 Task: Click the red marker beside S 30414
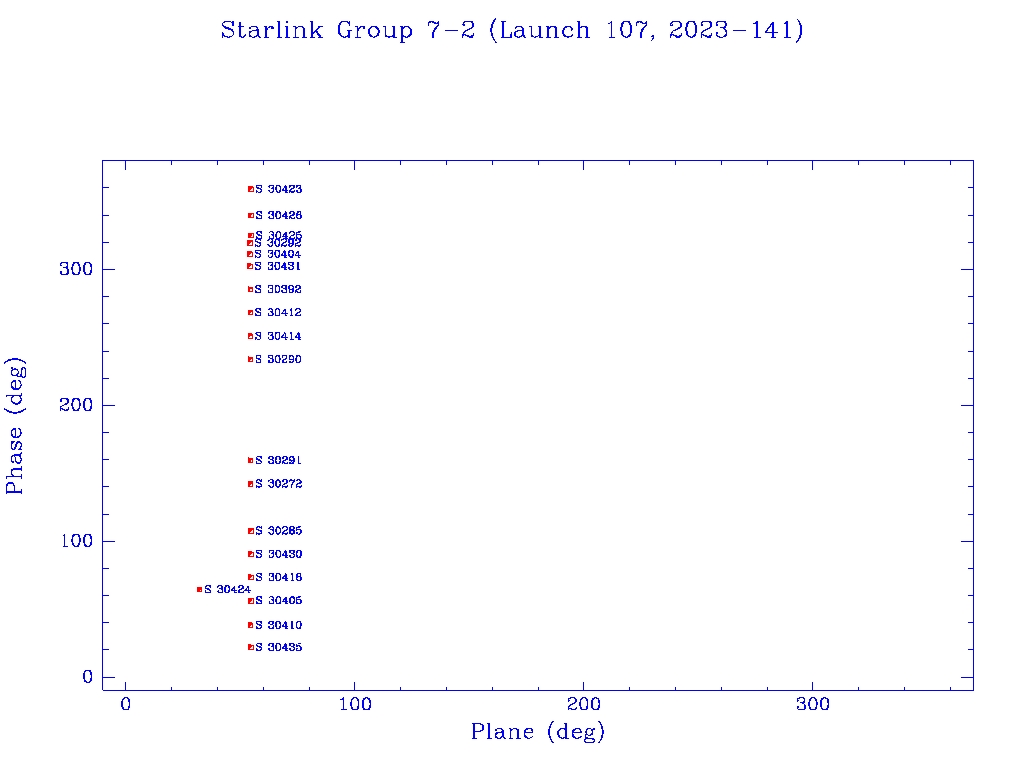[250, 336]
